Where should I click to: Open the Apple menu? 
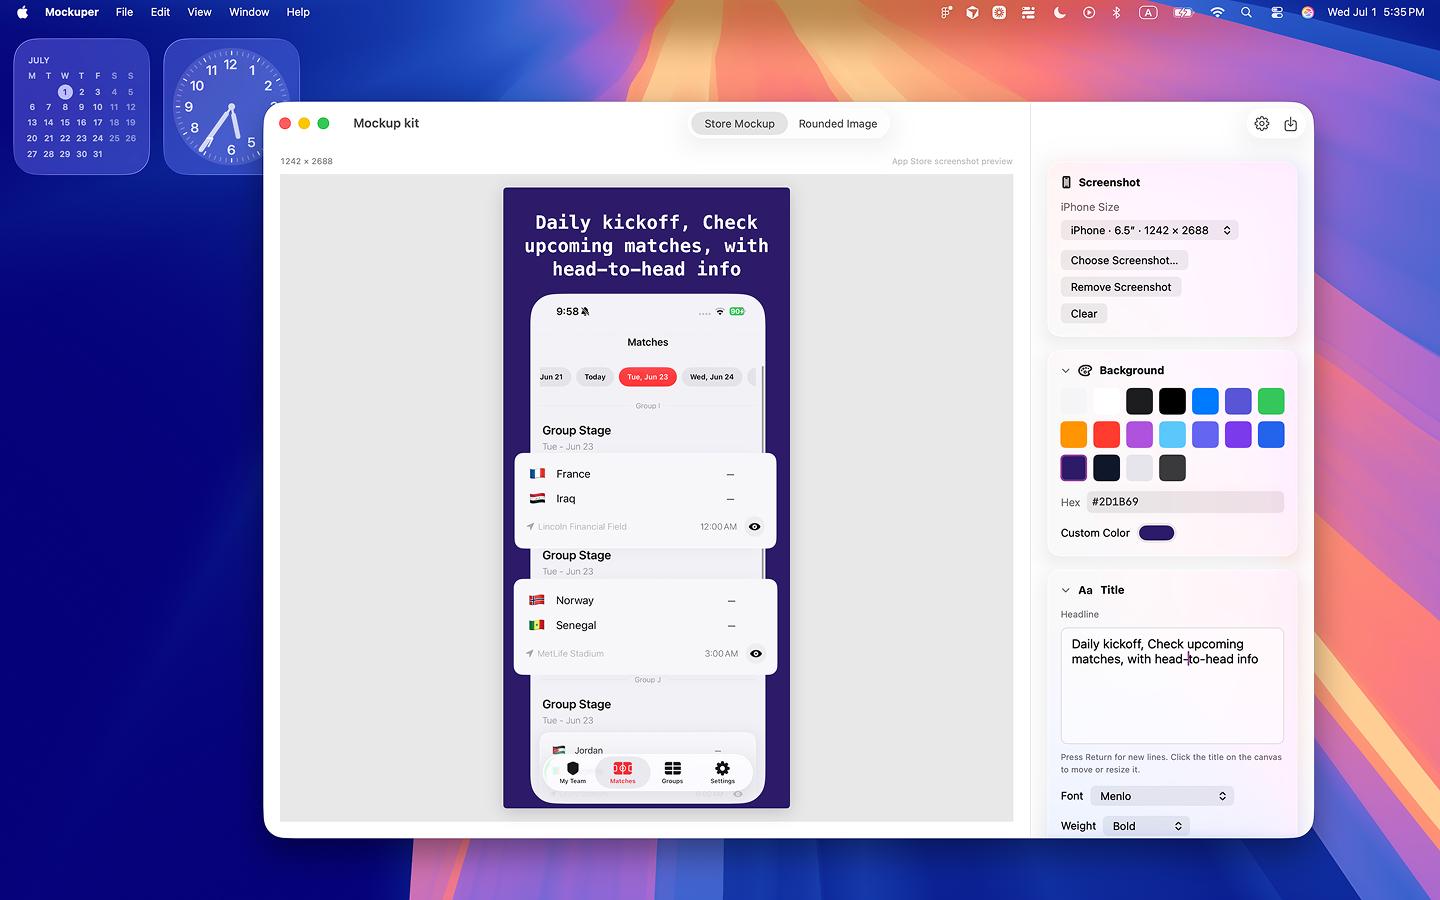[x=22, y=12]
